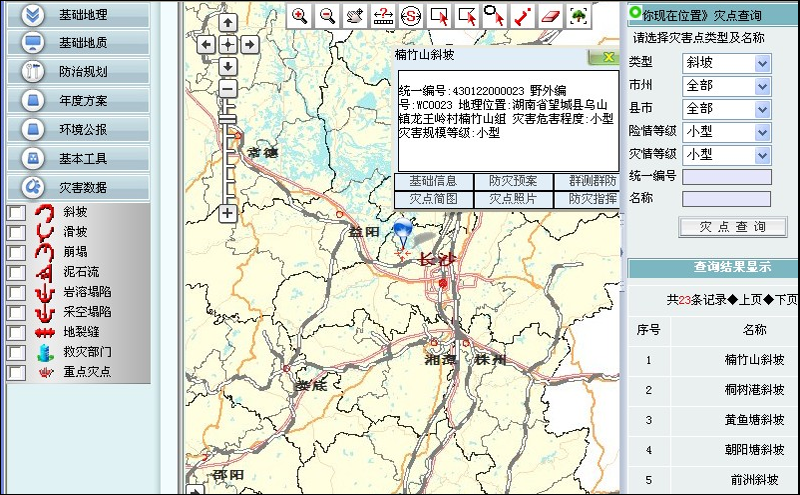Enable the 斜坡 layer checkbox
The image size is (800, 495).
(x=16, y=212)
